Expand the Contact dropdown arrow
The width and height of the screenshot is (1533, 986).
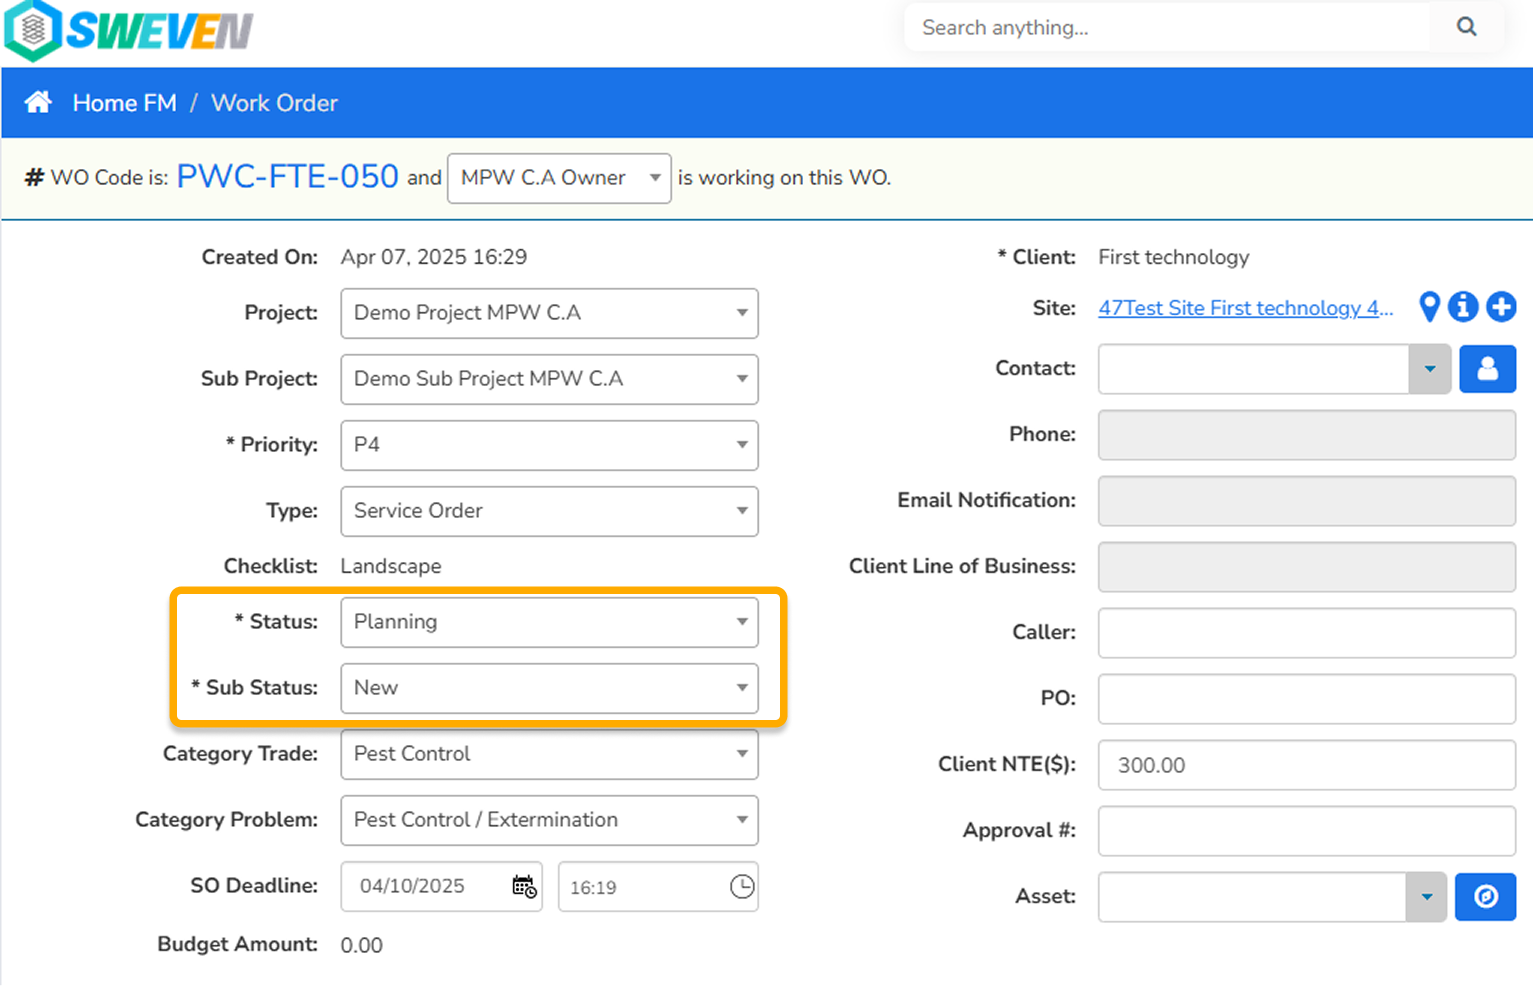[1430, 369]
